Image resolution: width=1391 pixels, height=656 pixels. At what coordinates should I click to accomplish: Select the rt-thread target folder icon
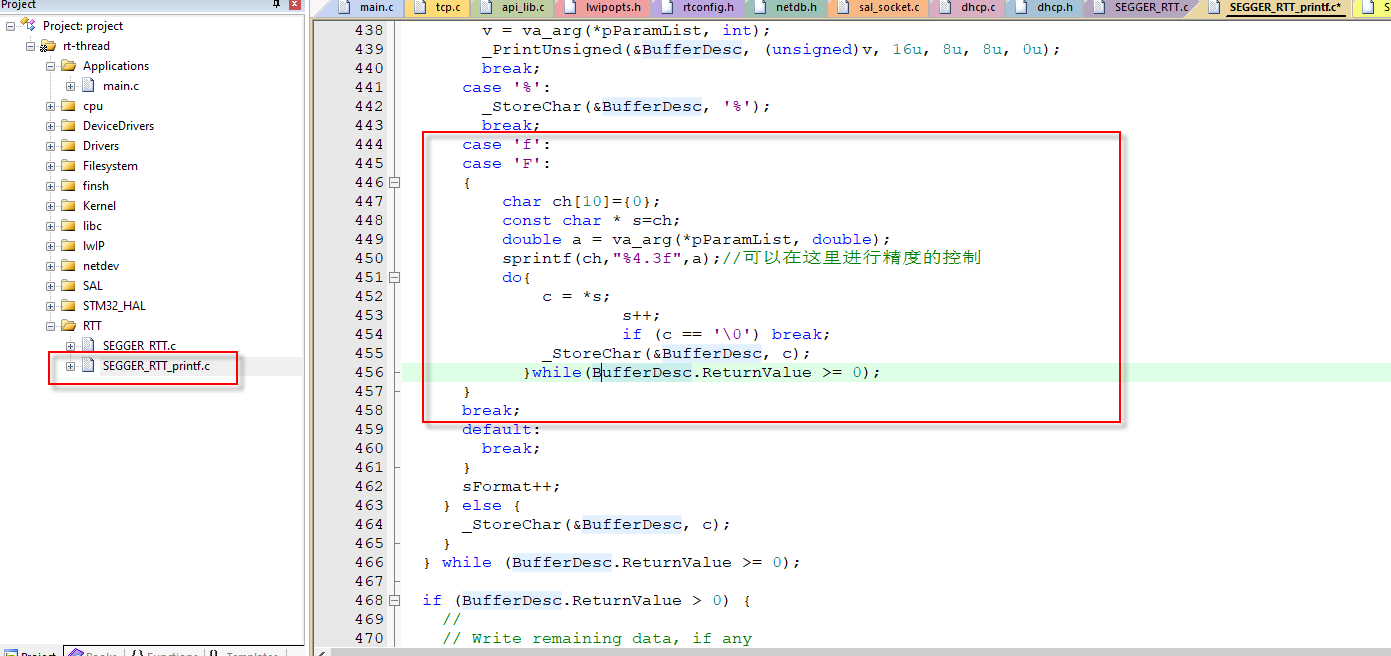tap(48, 46)
